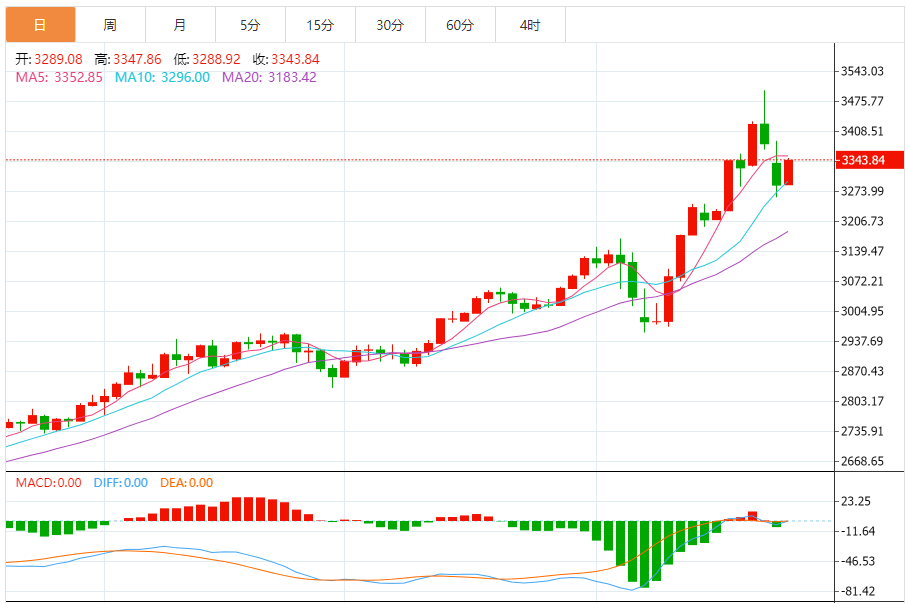Click the 3139.47 price axis label
This screenshot has width=909, height=603.
pos(863,251)
